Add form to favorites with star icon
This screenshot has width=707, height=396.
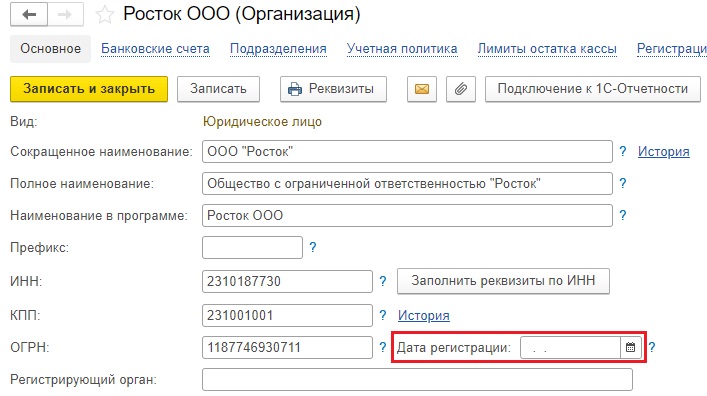point(105,15)
